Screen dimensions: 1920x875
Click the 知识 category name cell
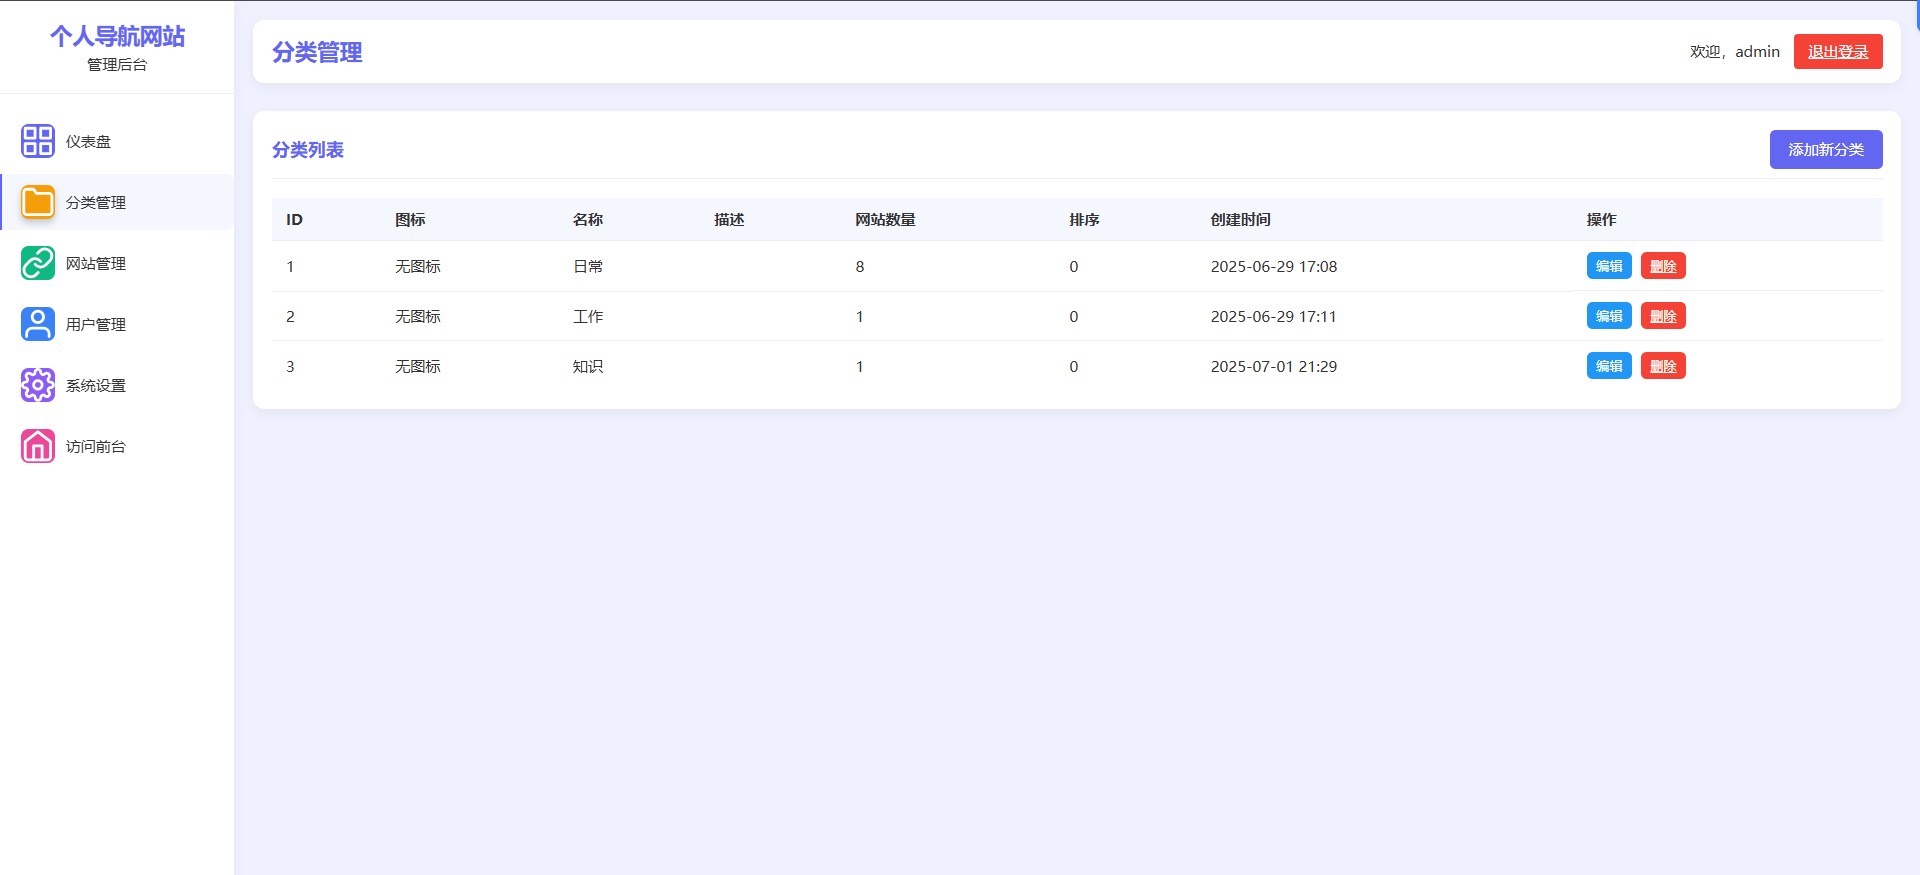588,367
